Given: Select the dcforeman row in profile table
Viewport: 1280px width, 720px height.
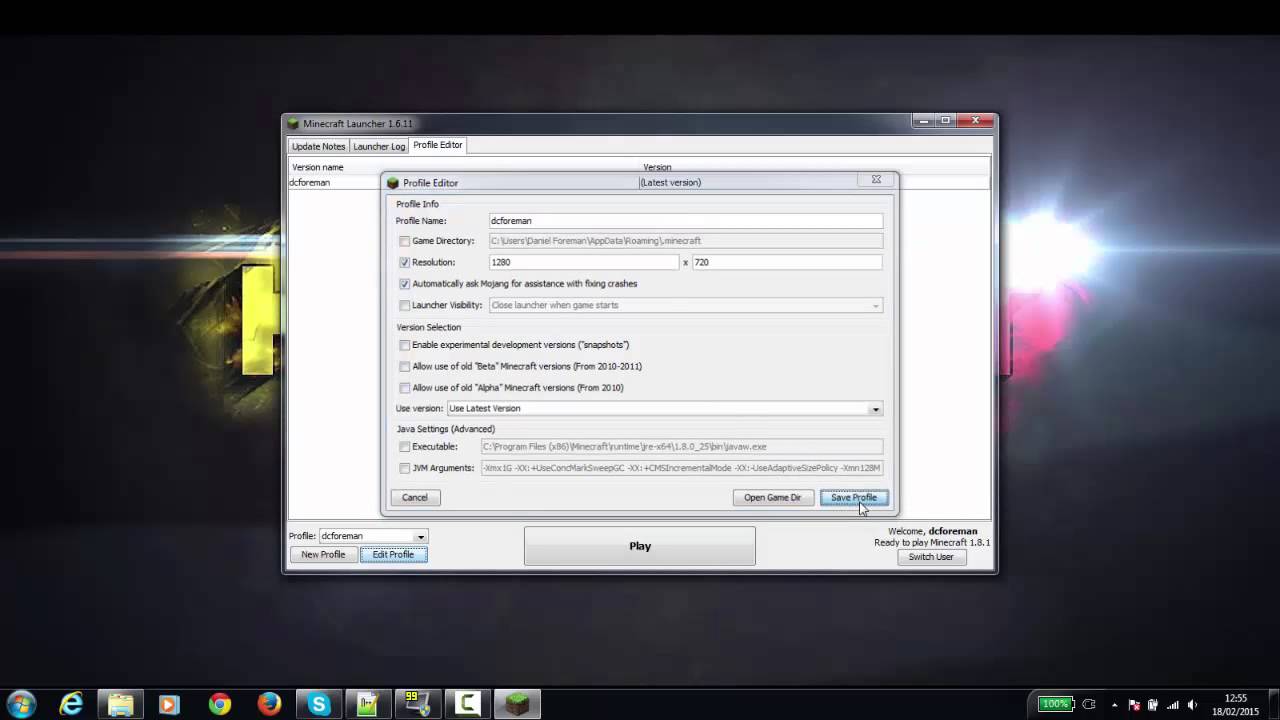Looking at the screenshot, I should (x=639, y=182).
